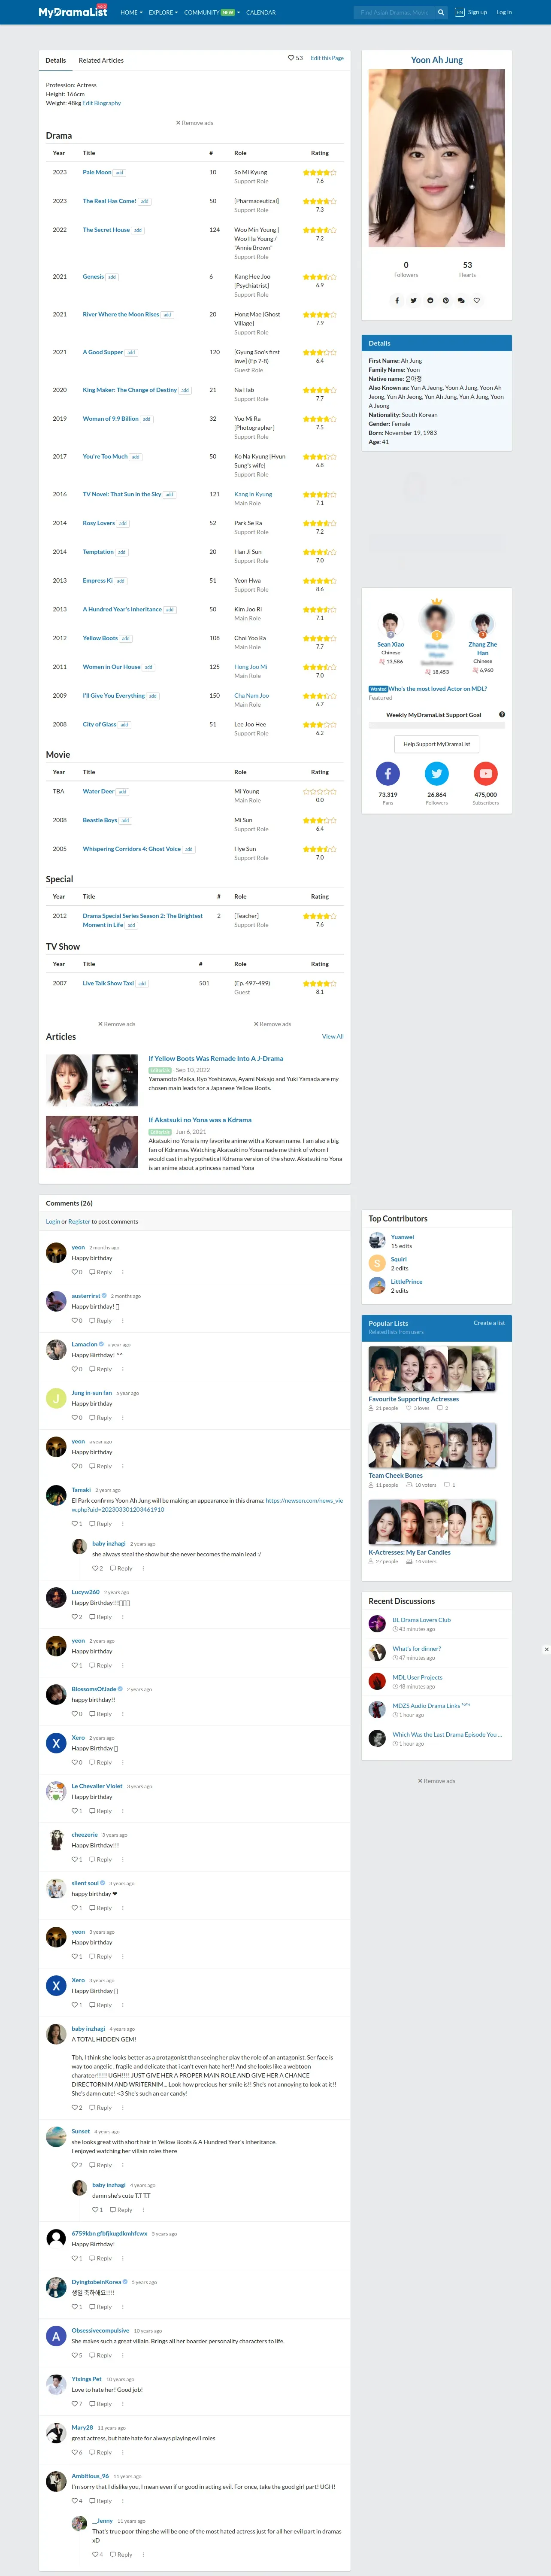Click the search magnifier icon in header

441,13
